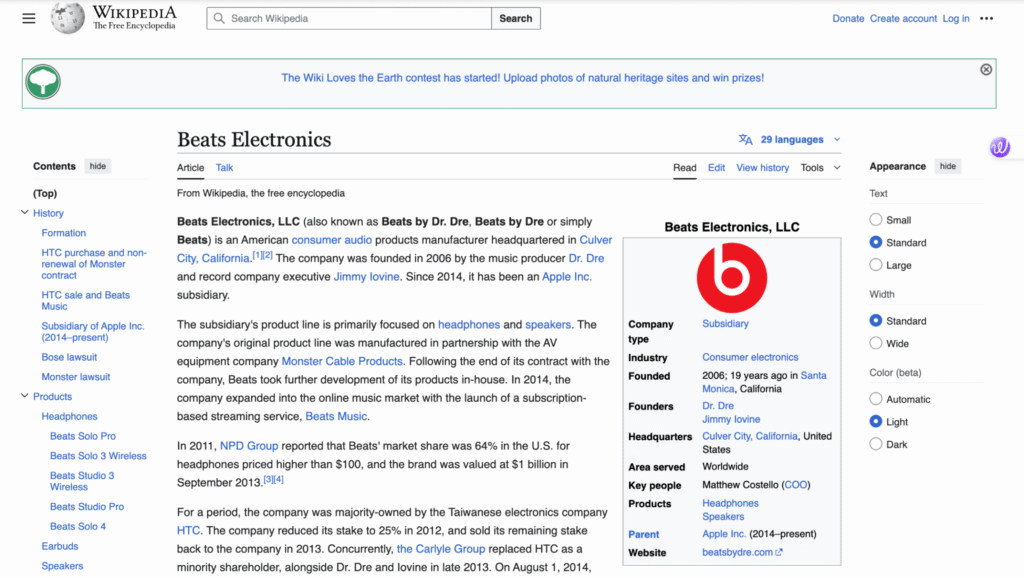Jump to Bose lawsuit section
The height and width of the screenshot is (578, 1024).
(x=69, y=357)
